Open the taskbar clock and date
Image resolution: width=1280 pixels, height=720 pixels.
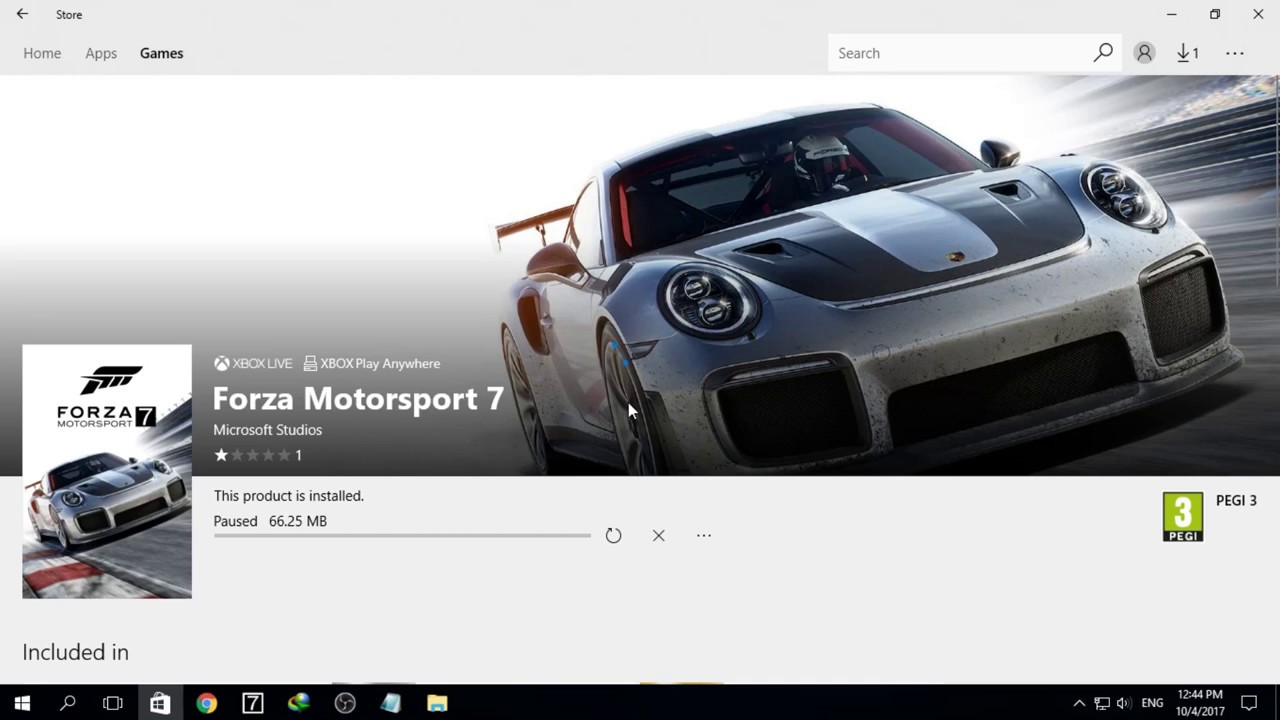[1200, 703]
